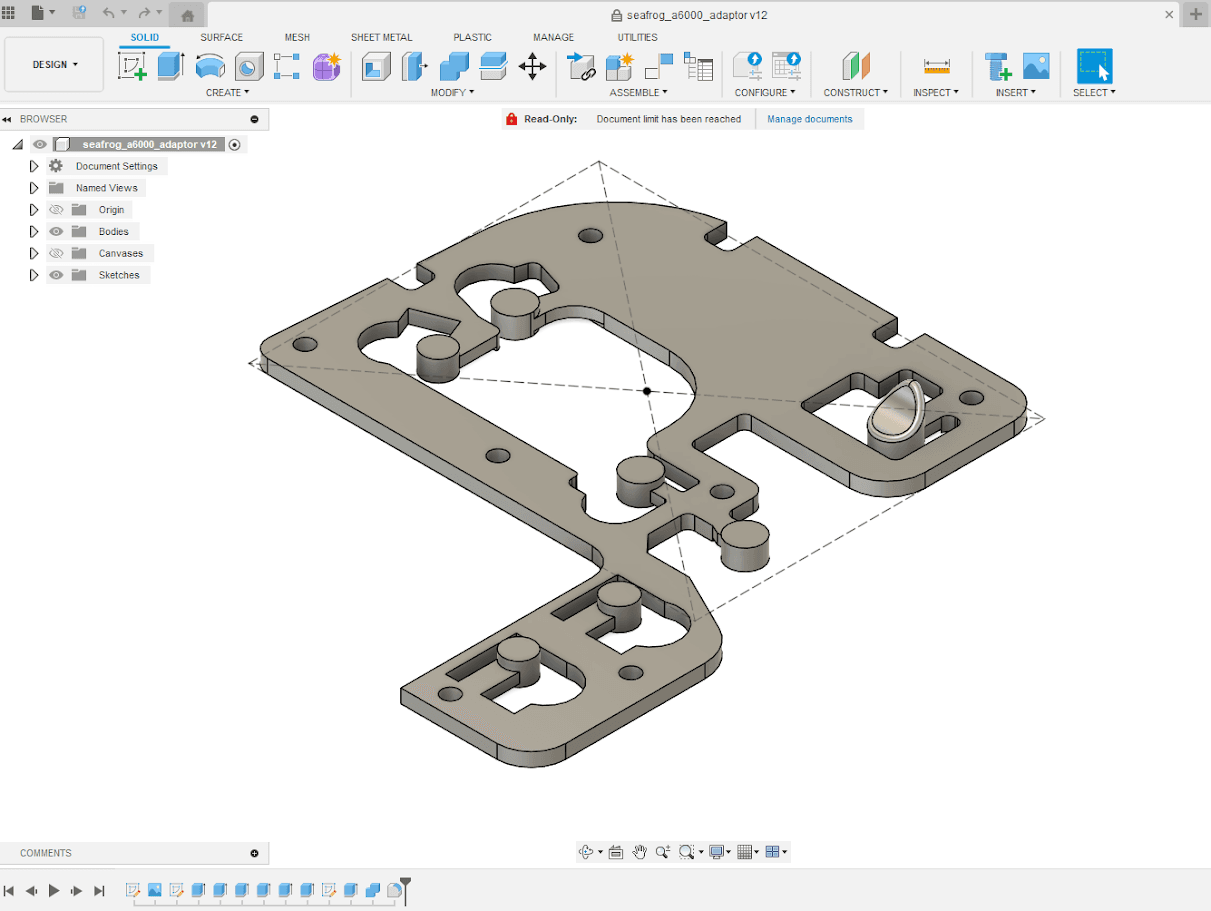Click the Configure Model icon
This screenshot has width=1211, height=911.
pos(747,67)
